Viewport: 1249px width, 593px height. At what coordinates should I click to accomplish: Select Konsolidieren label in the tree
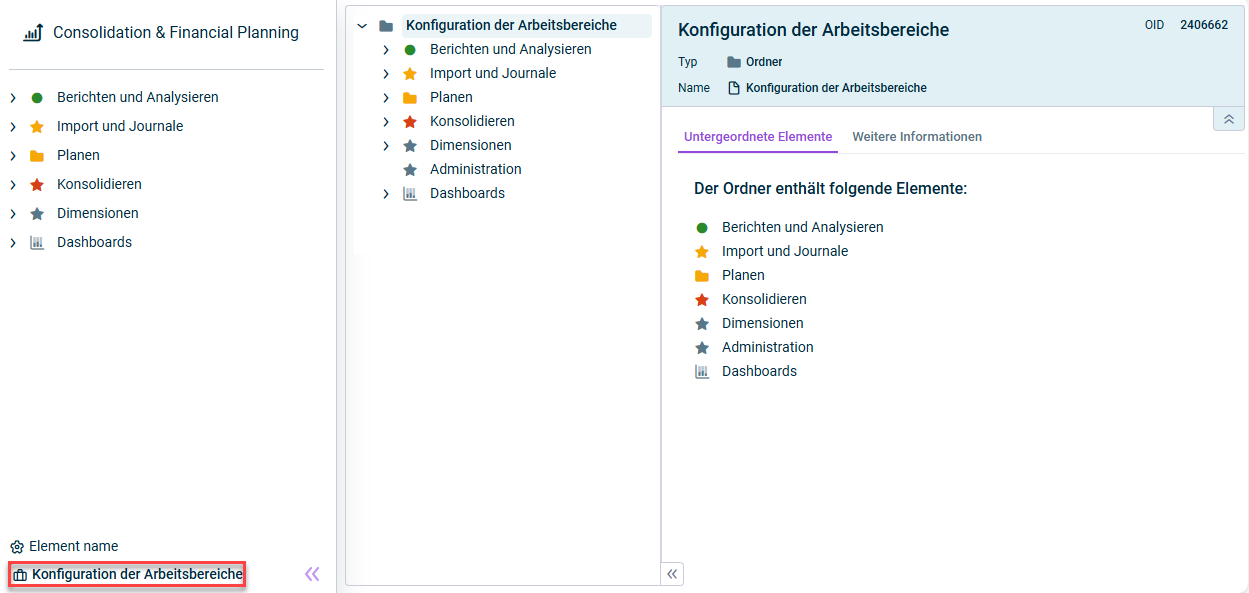click(472, 122)
